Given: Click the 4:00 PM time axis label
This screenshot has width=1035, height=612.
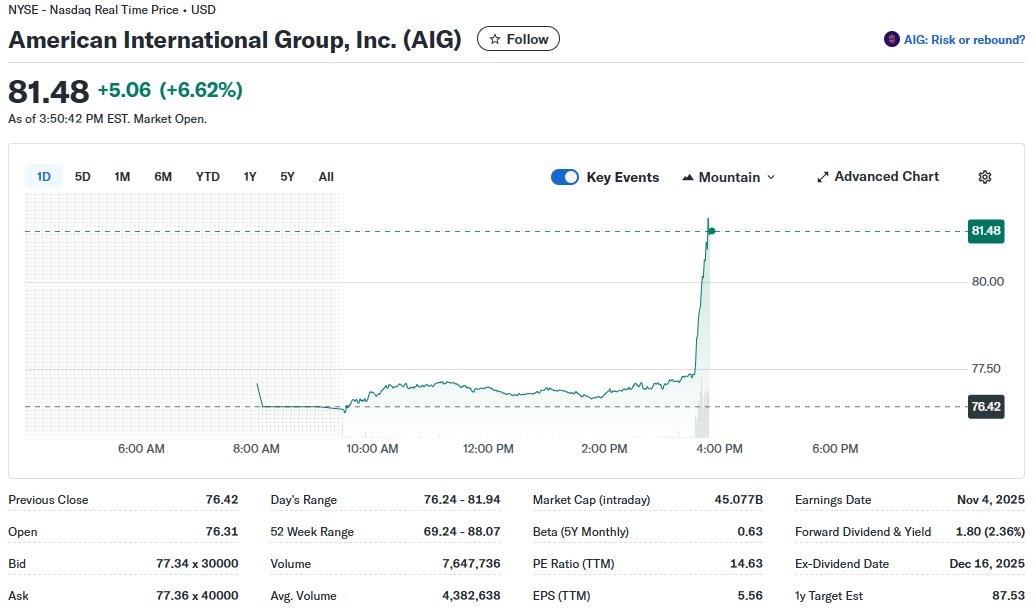Looking at the screenshot, I should 719,449.
